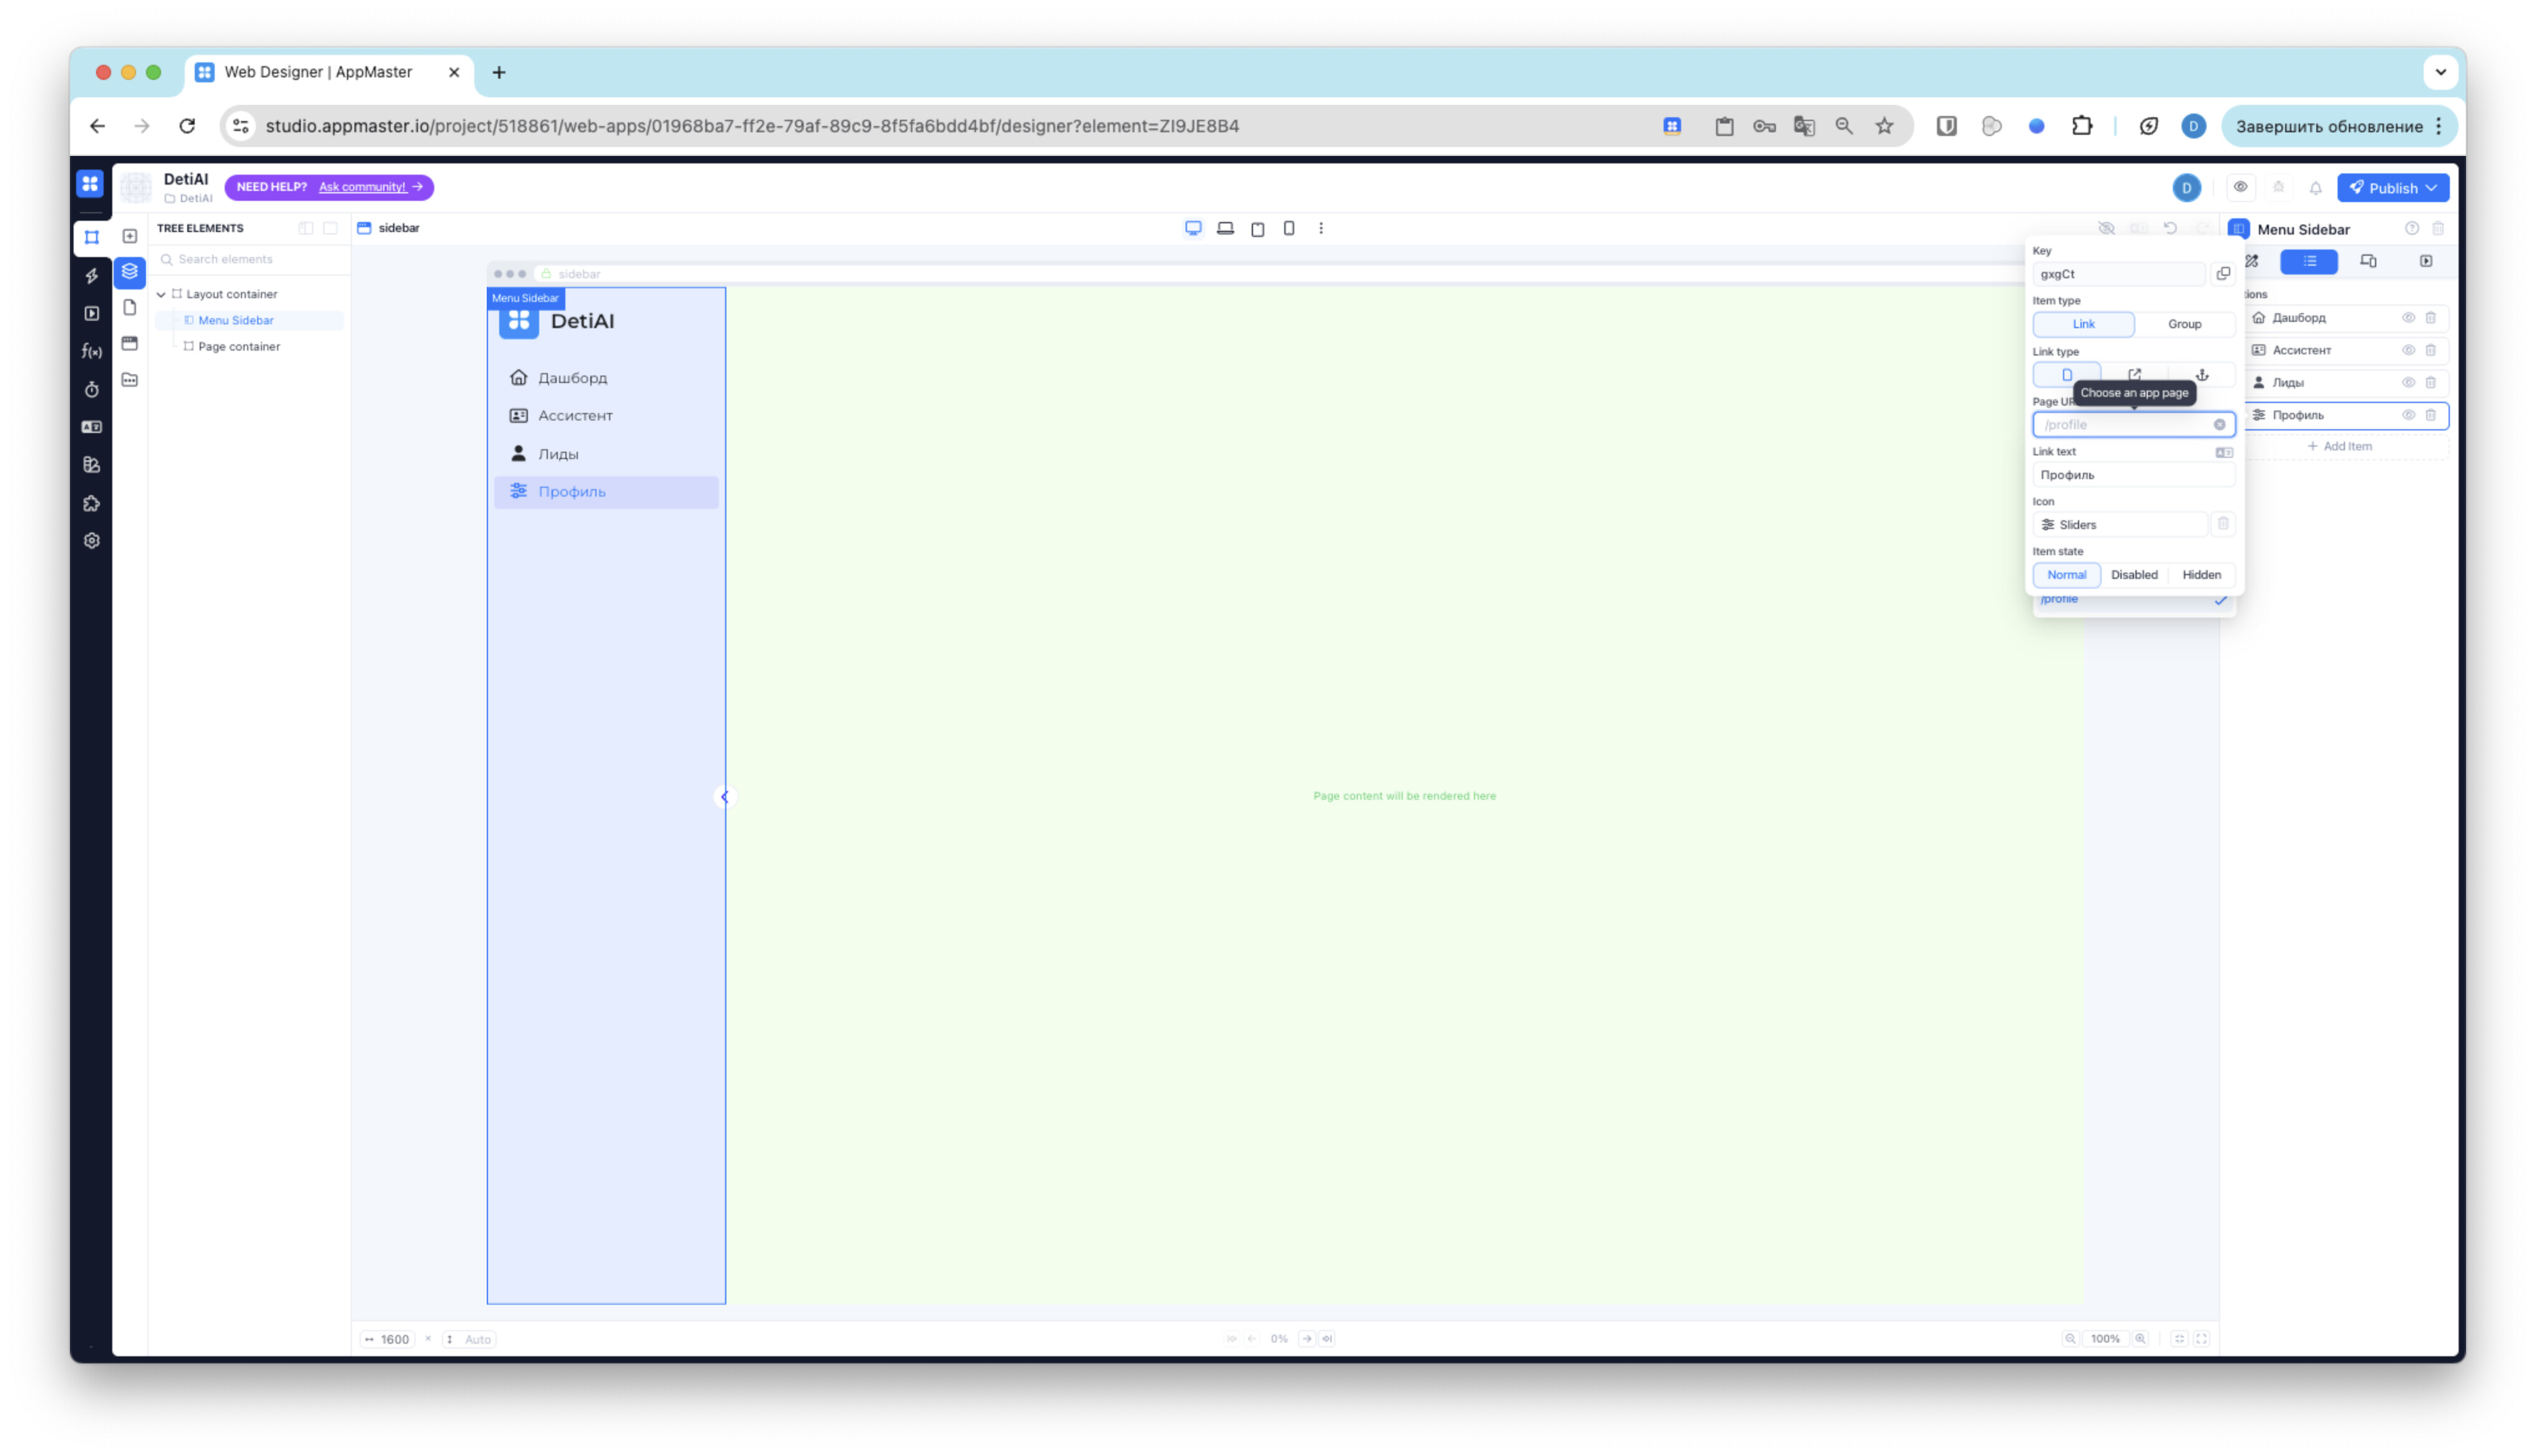Toggle visibility of Ассистент menu item

pos(2408,350)
